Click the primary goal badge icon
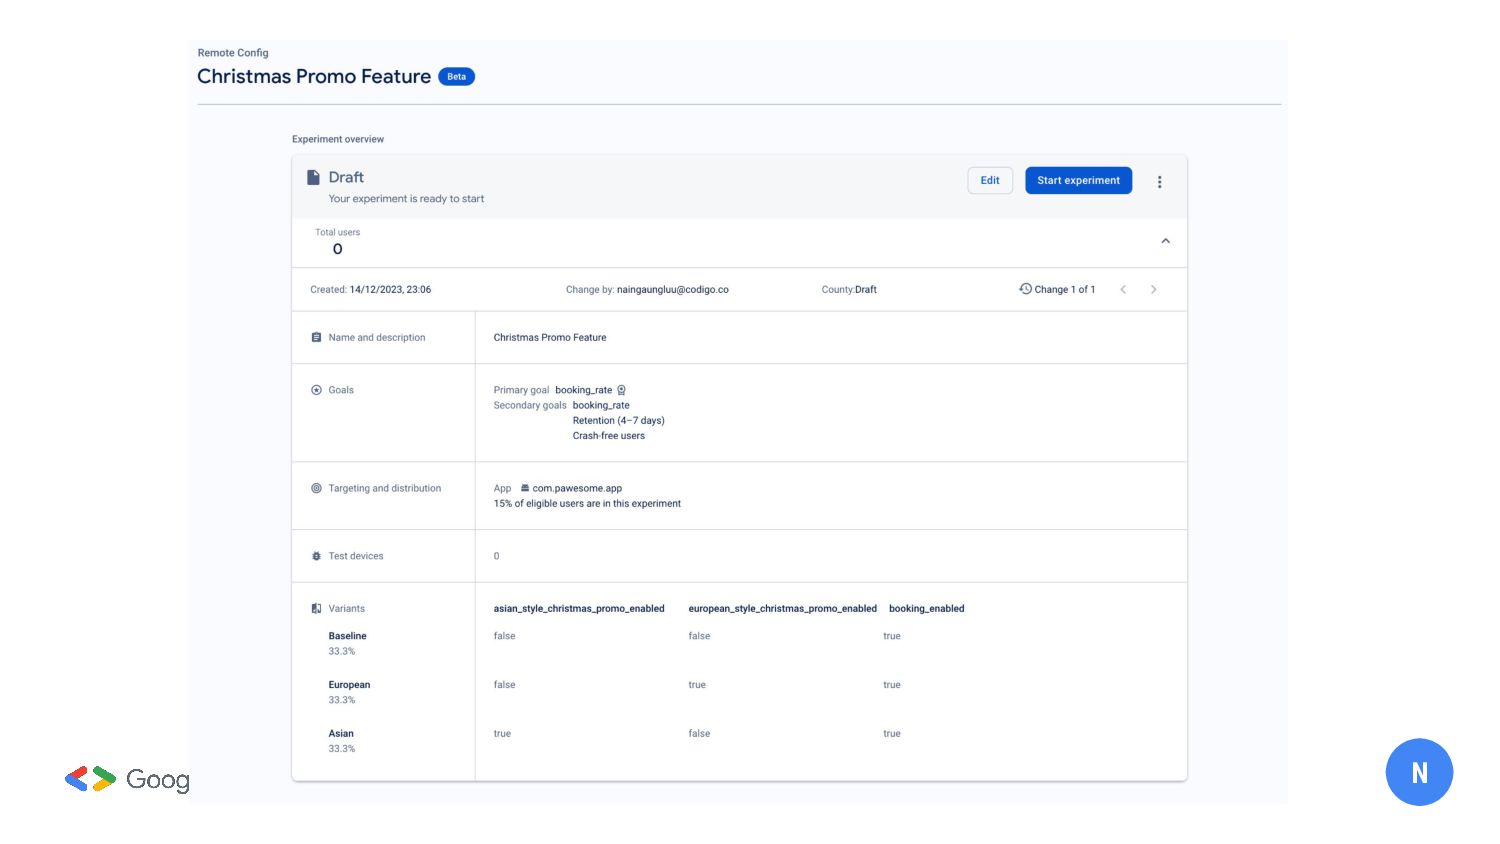This screenshot has height=844, width=1500. (621, 390)
